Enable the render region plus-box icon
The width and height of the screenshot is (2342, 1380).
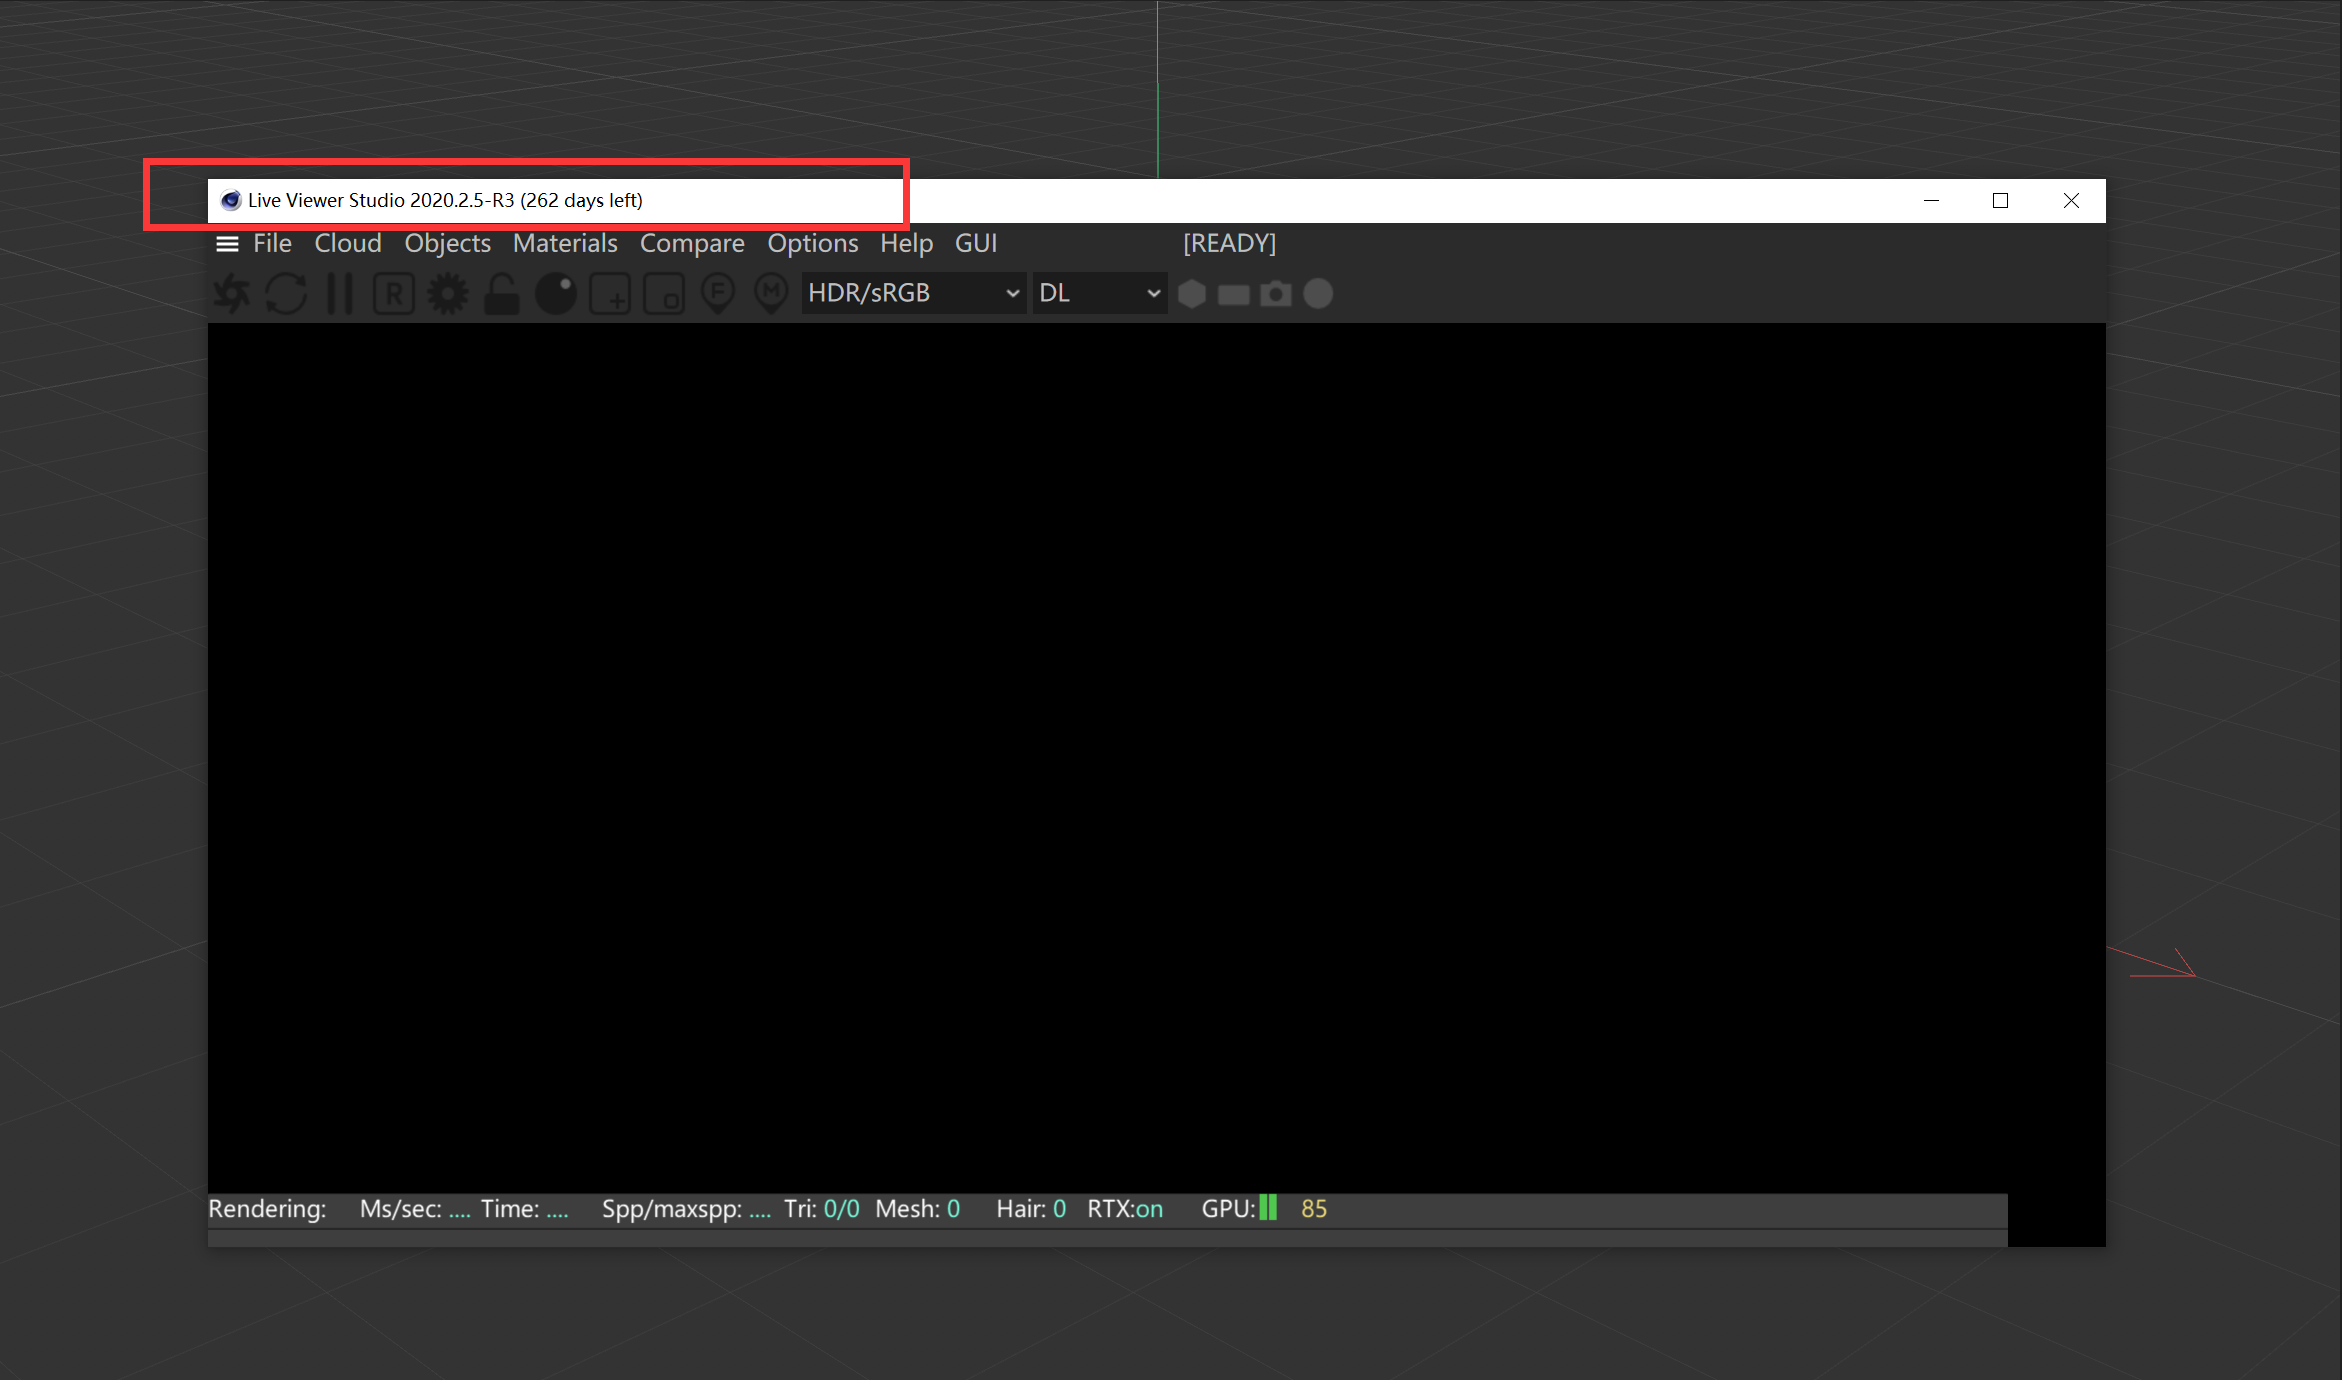click(610, 294)
